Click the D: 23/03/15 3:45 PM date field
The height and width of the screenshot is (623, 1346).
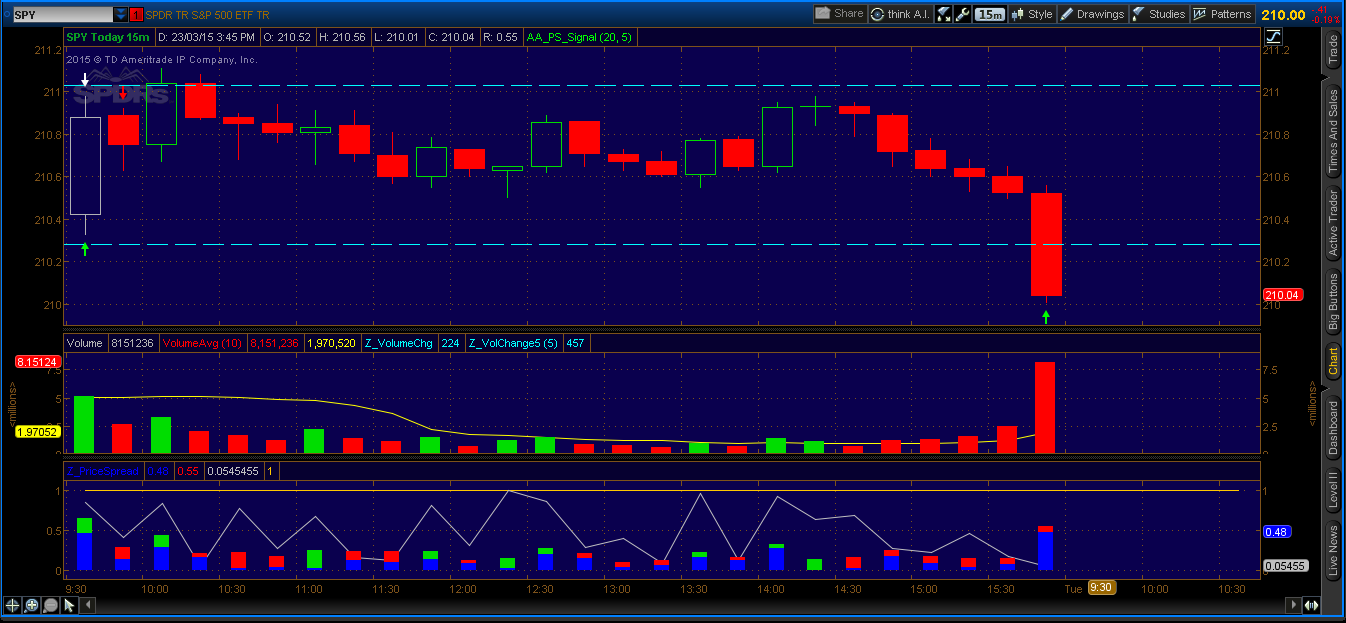point(207,37)
